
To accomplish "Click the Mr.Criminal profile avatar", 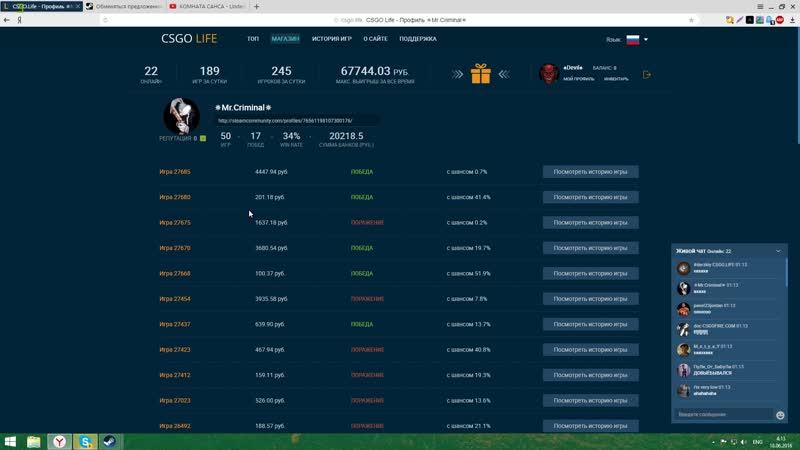I will point(181,116).
